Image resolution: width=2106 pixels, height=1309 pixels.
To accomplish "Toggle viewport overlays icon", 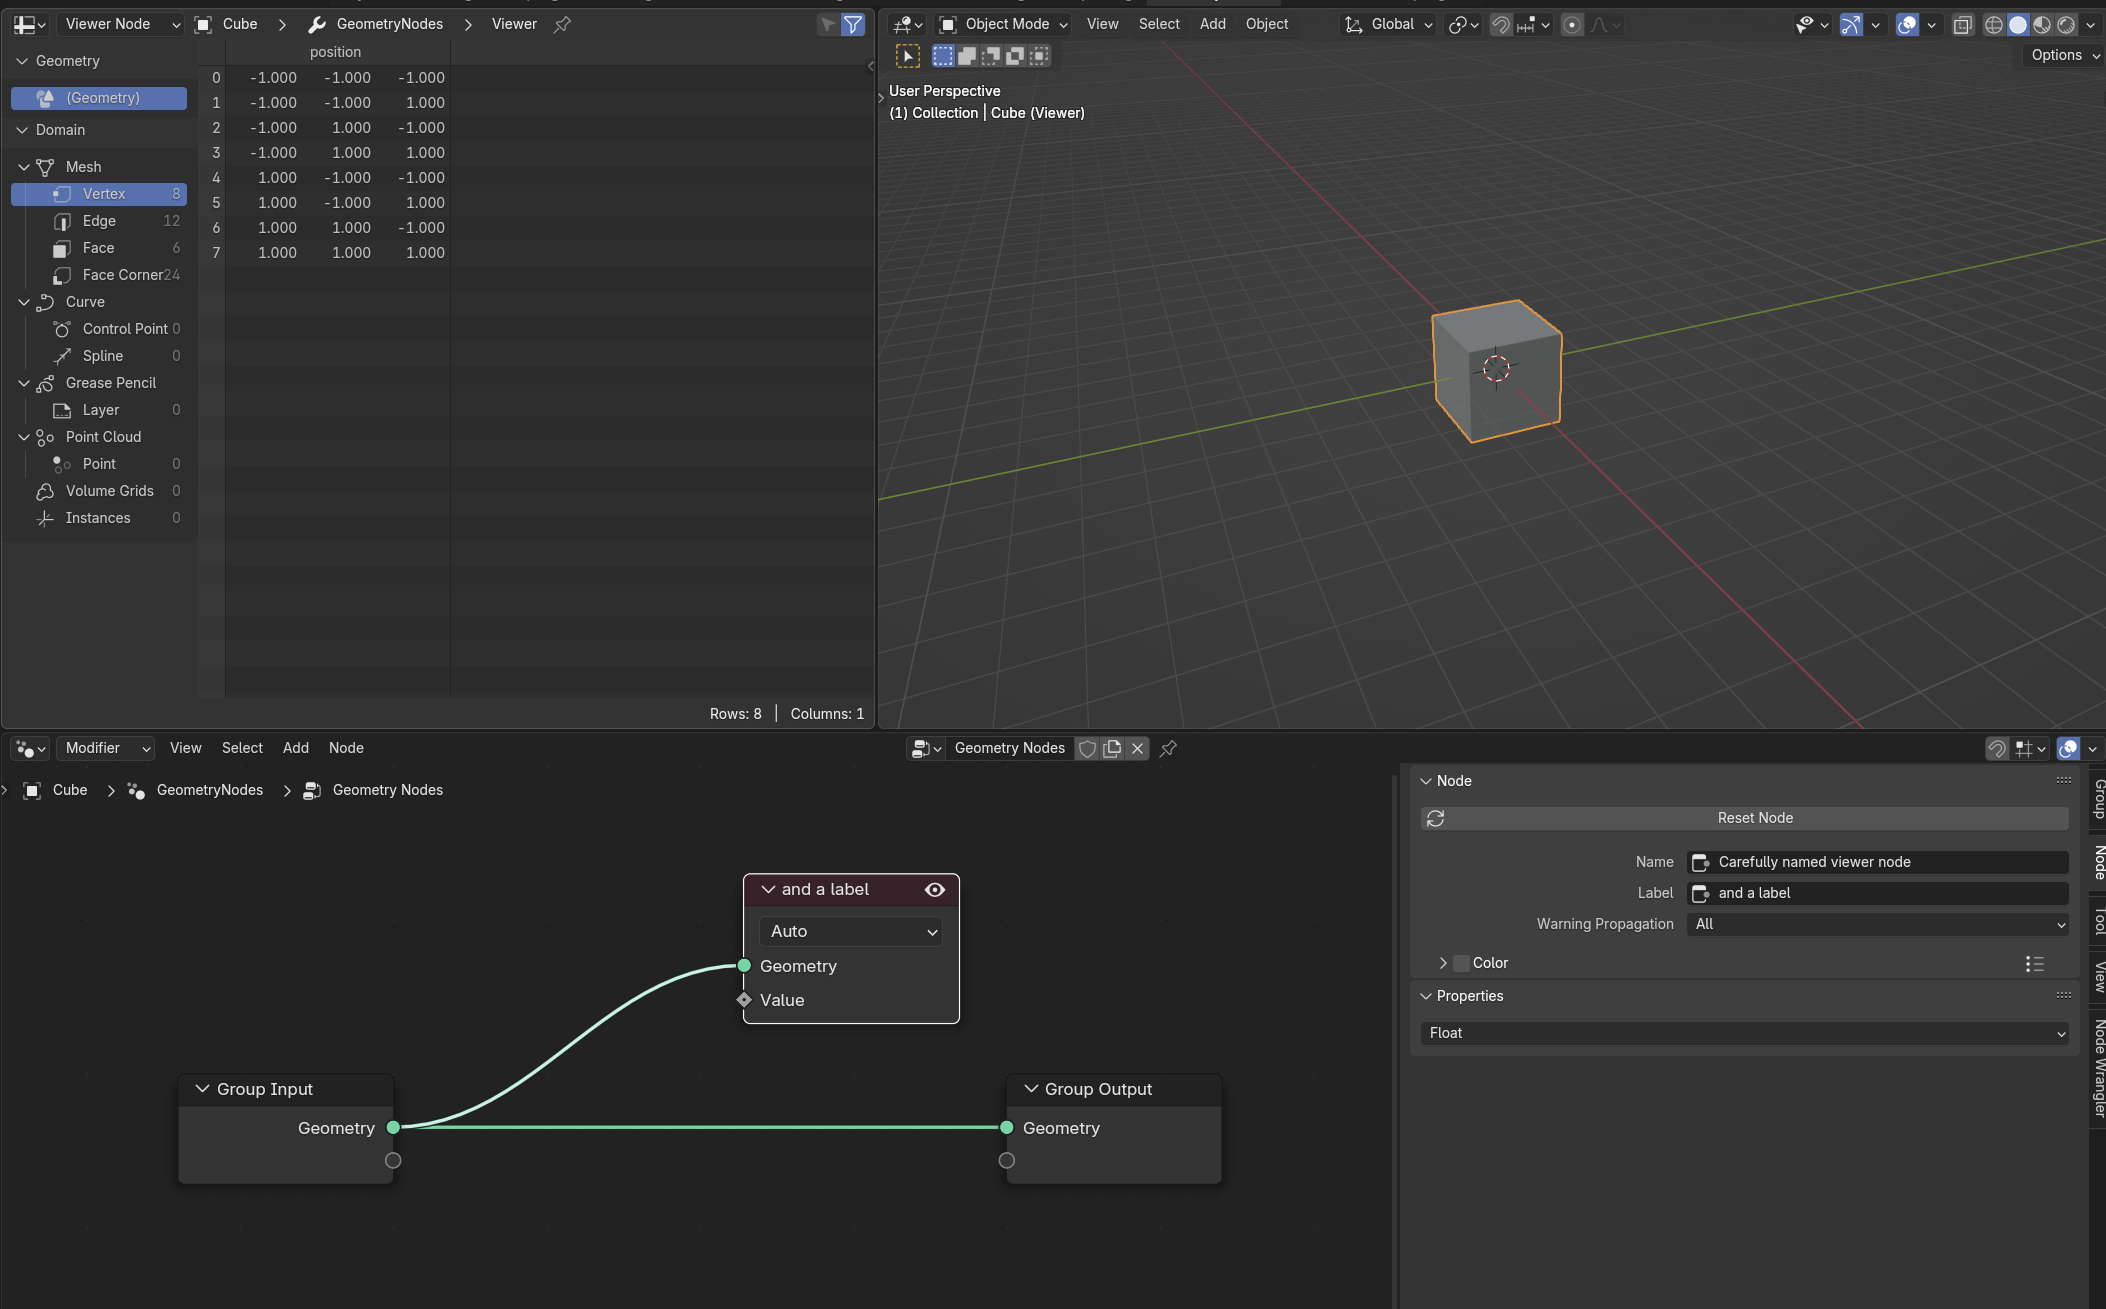I will 1907,25.
